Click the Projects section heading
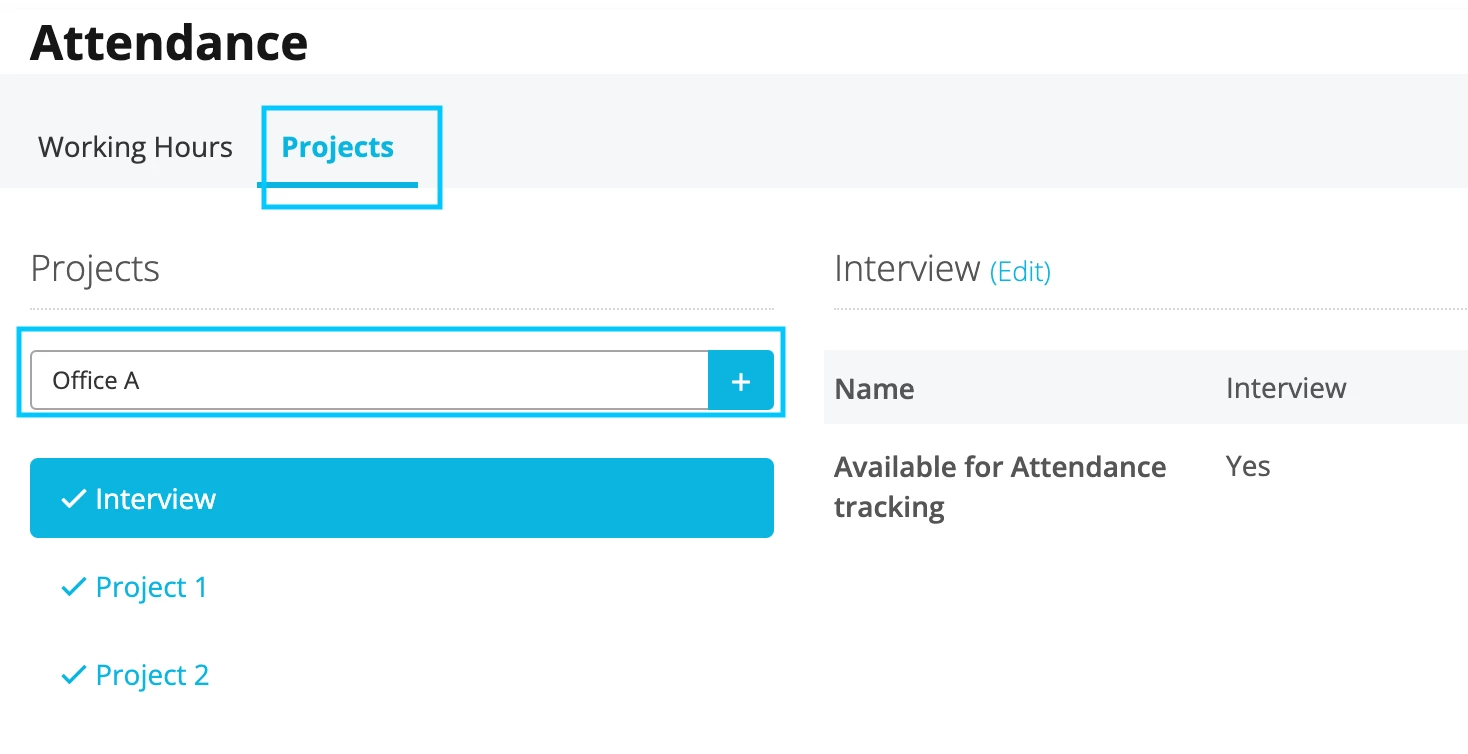The image size is (1468, 754). 95,269
